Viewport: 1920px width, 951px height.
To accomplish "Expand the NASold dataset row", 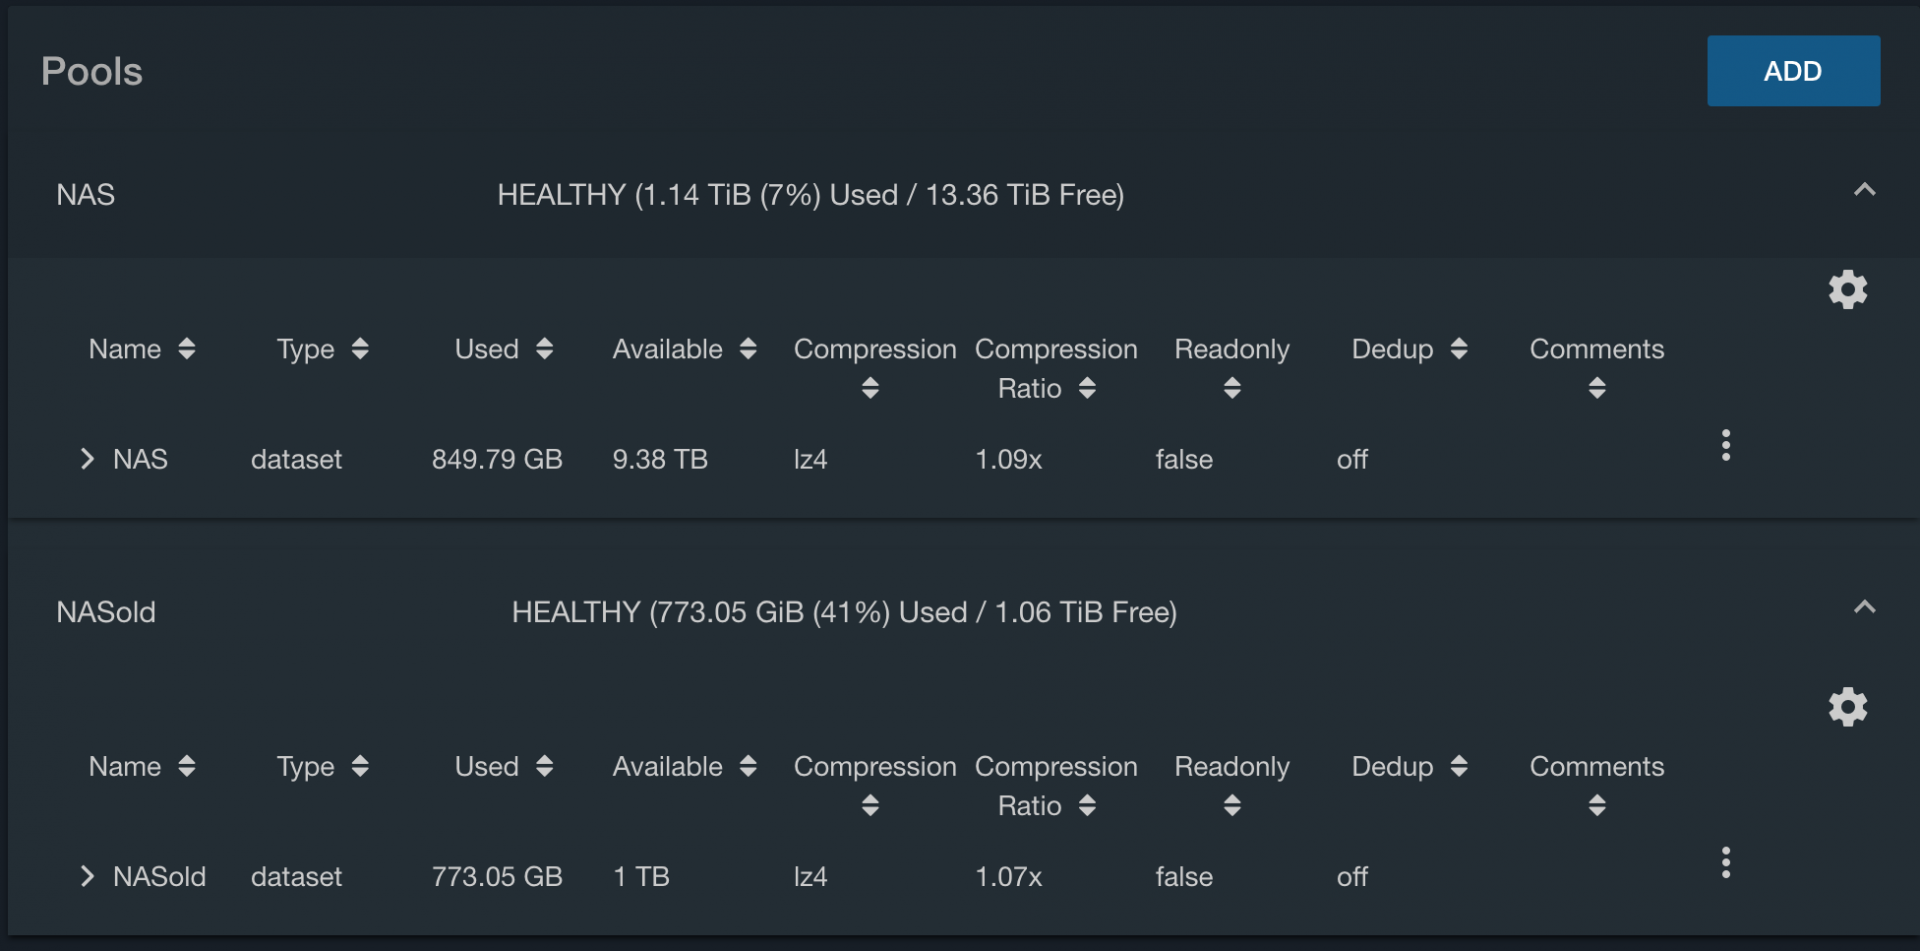I will click(87, 876).
